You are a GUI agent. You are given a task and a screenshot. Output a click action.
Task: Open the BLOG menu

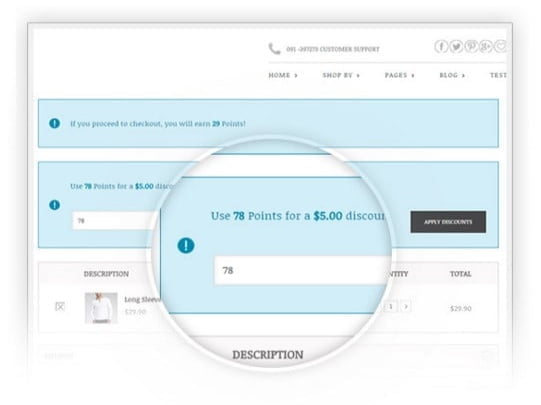(452, 75)
